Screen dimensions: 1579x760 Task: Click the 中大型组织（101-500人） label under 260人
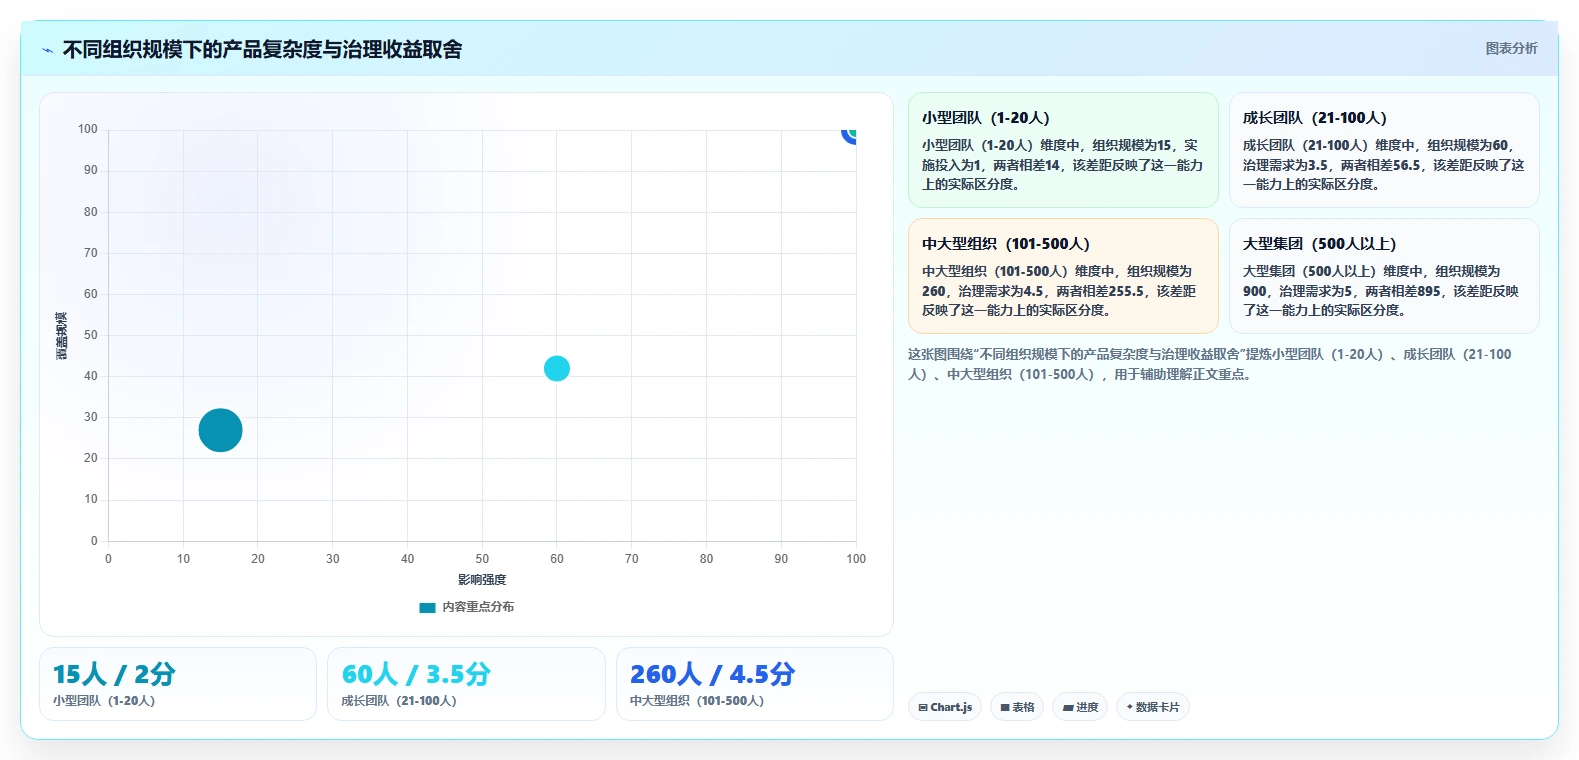coord(697,701)
